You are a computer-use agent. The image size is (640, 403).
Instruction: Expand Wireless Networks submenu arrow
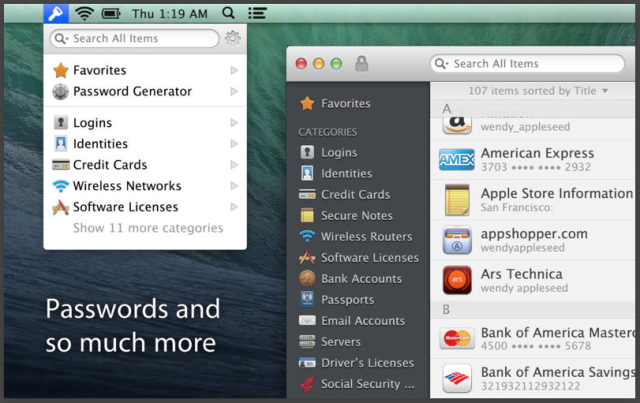234,186
